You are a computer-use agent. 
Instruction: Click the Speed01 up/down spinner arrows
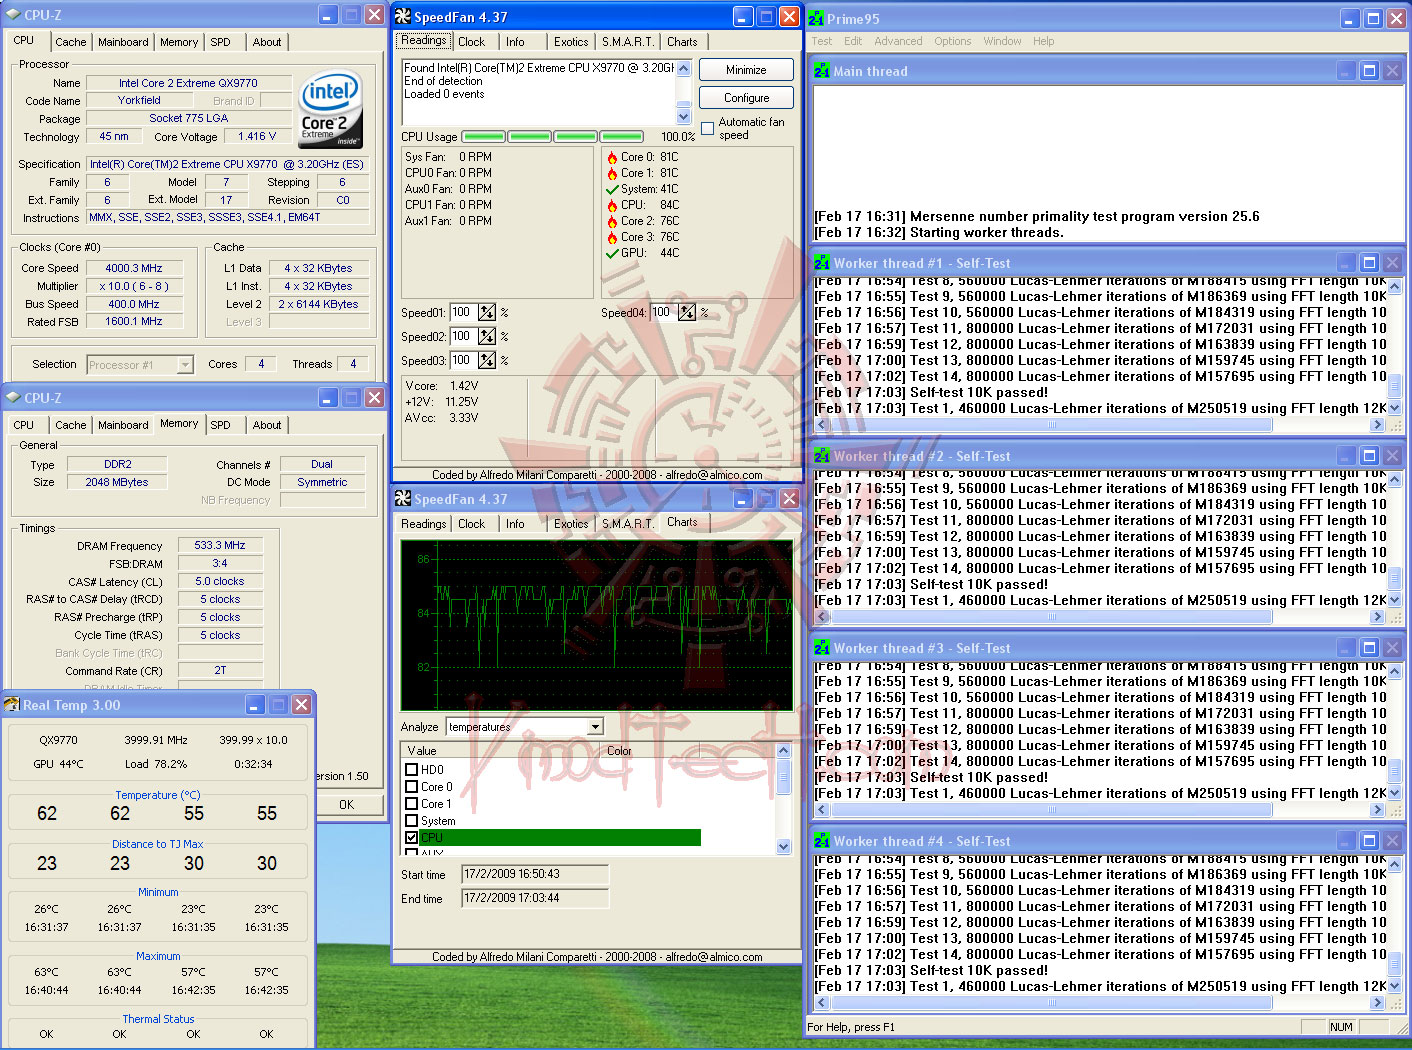click(x=487, y=312)
